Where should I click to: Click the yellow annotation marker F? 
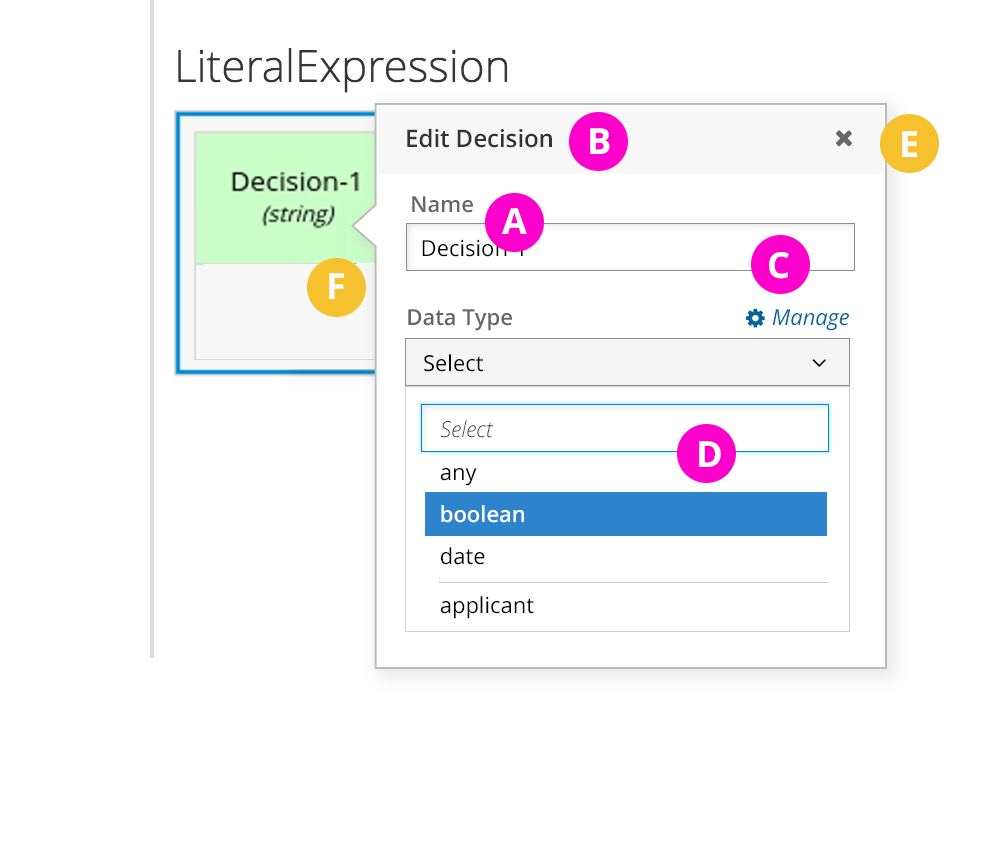(336, 288)
